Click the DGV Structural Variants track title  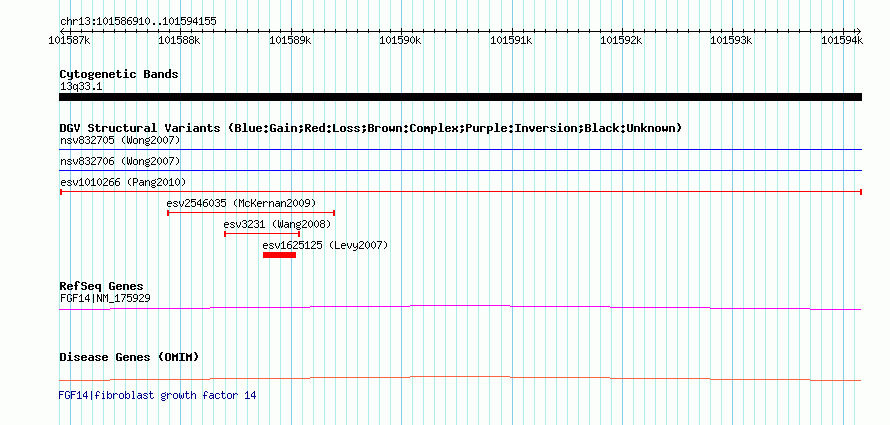point(371,128)
